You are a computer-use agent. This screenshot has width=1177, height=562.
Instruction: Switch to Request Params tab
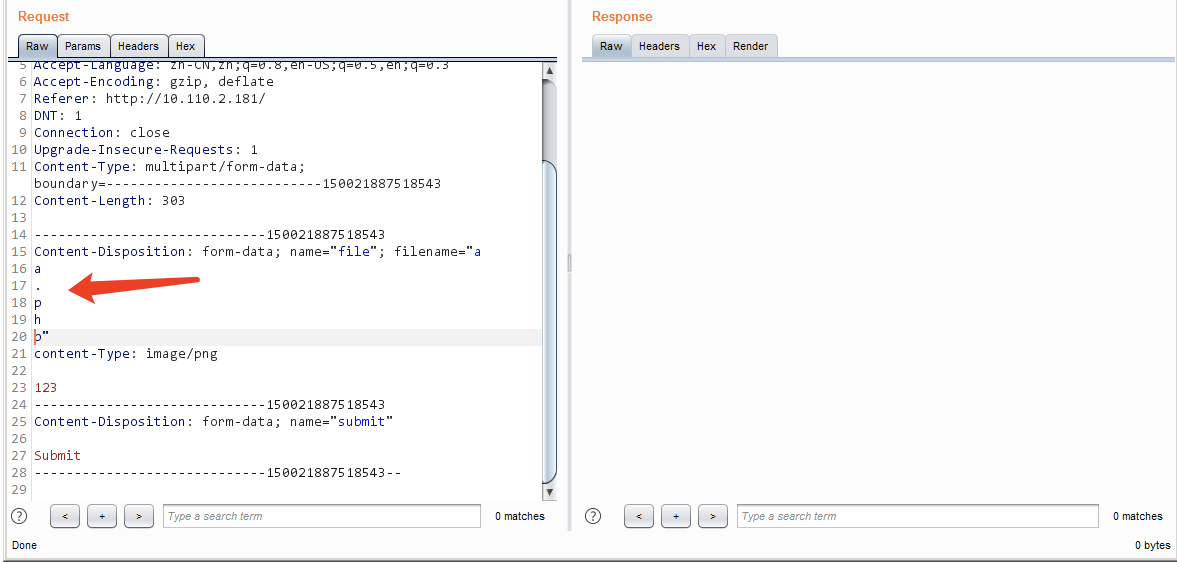click(x=83, y=46)
